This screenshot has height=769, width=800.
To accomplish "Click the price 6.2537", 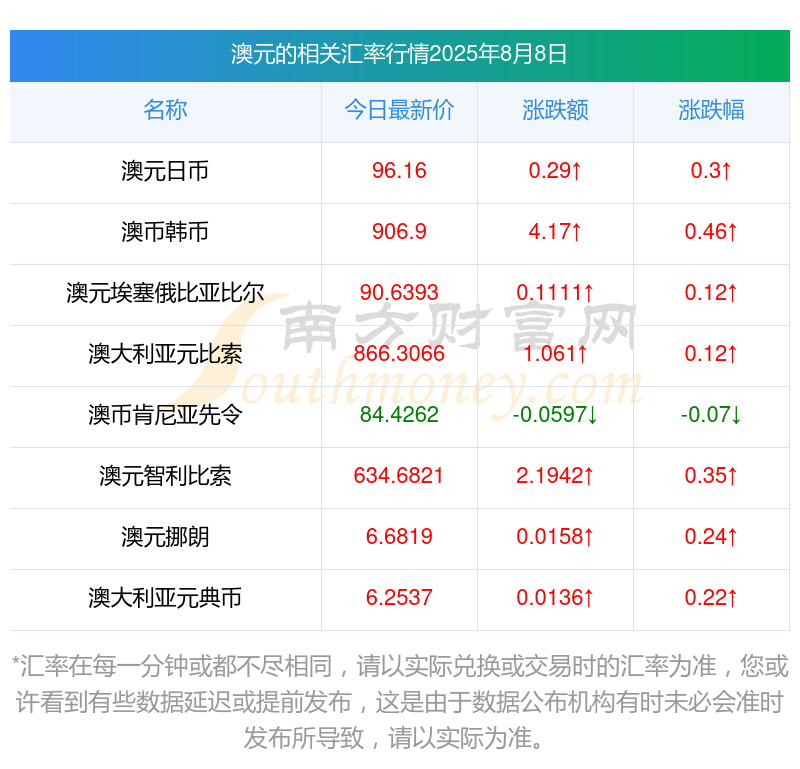I will [399, 598].
